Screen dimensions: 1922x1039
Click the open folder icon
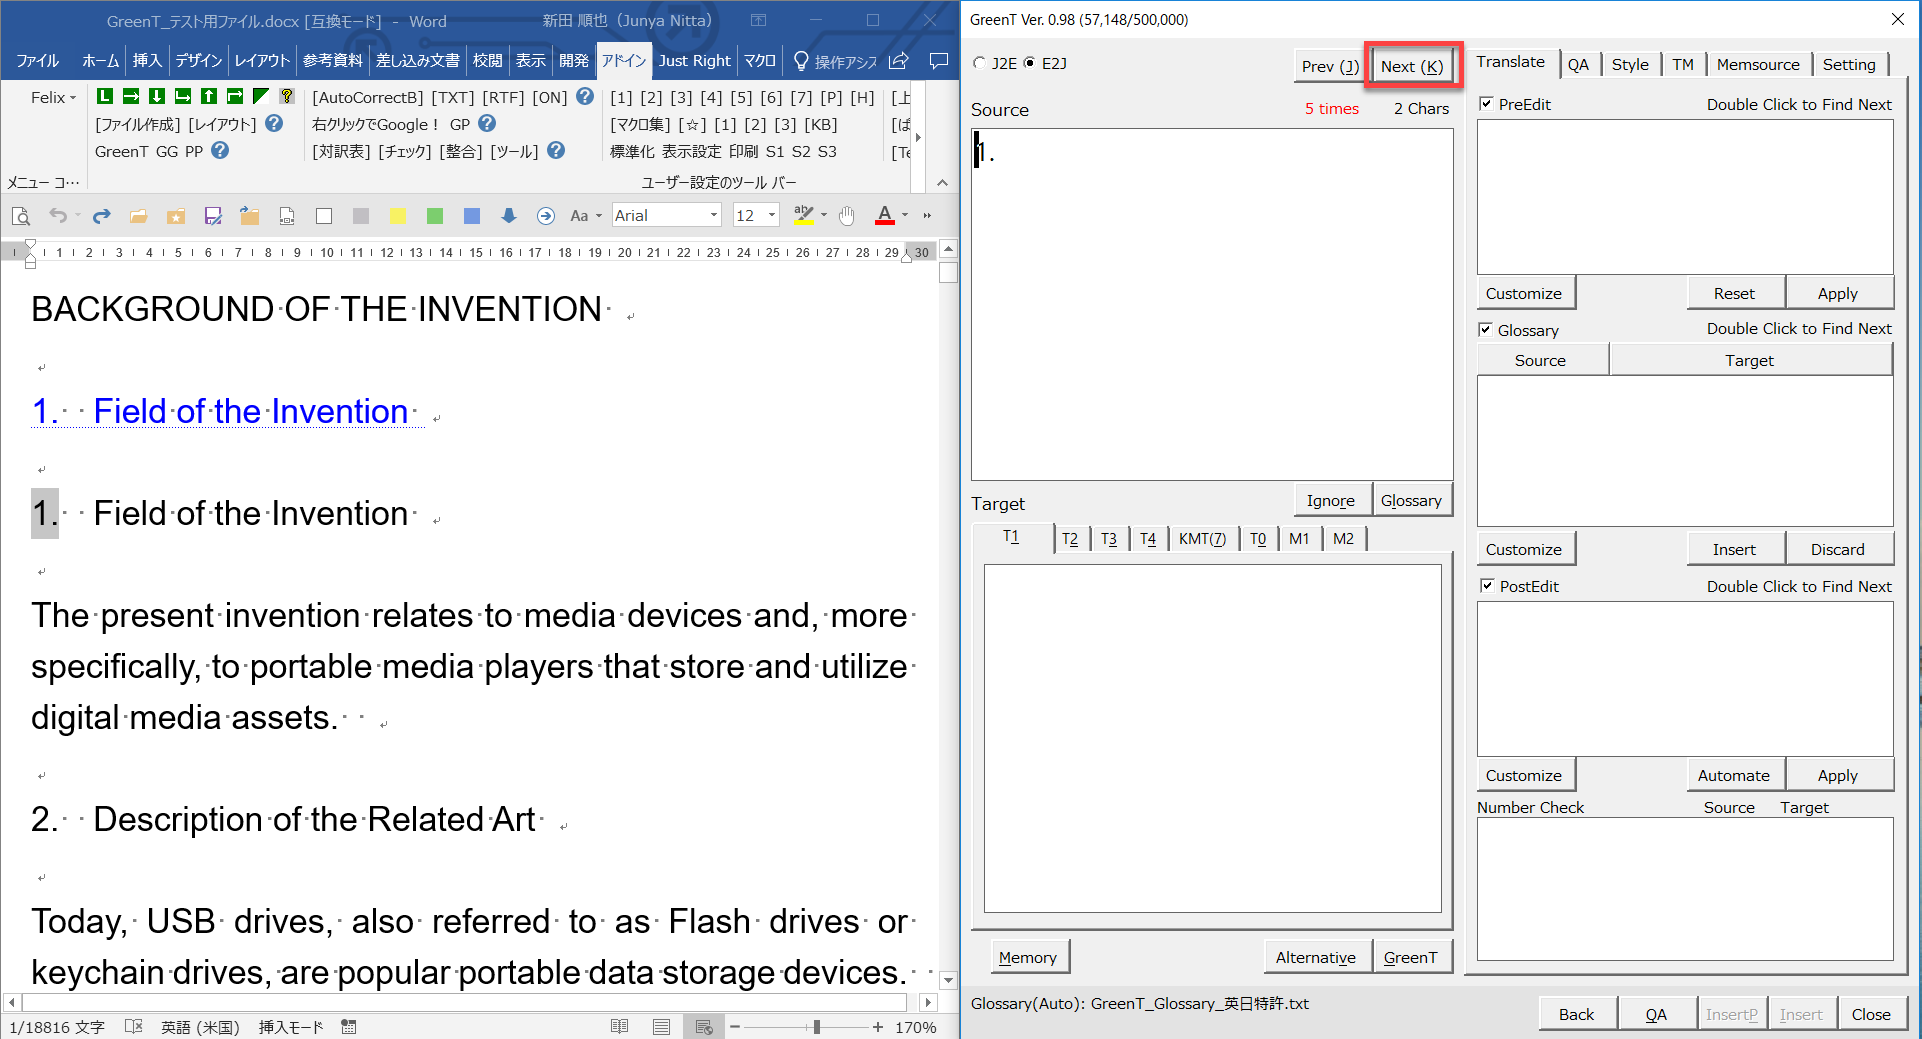[x=138, y=216]
